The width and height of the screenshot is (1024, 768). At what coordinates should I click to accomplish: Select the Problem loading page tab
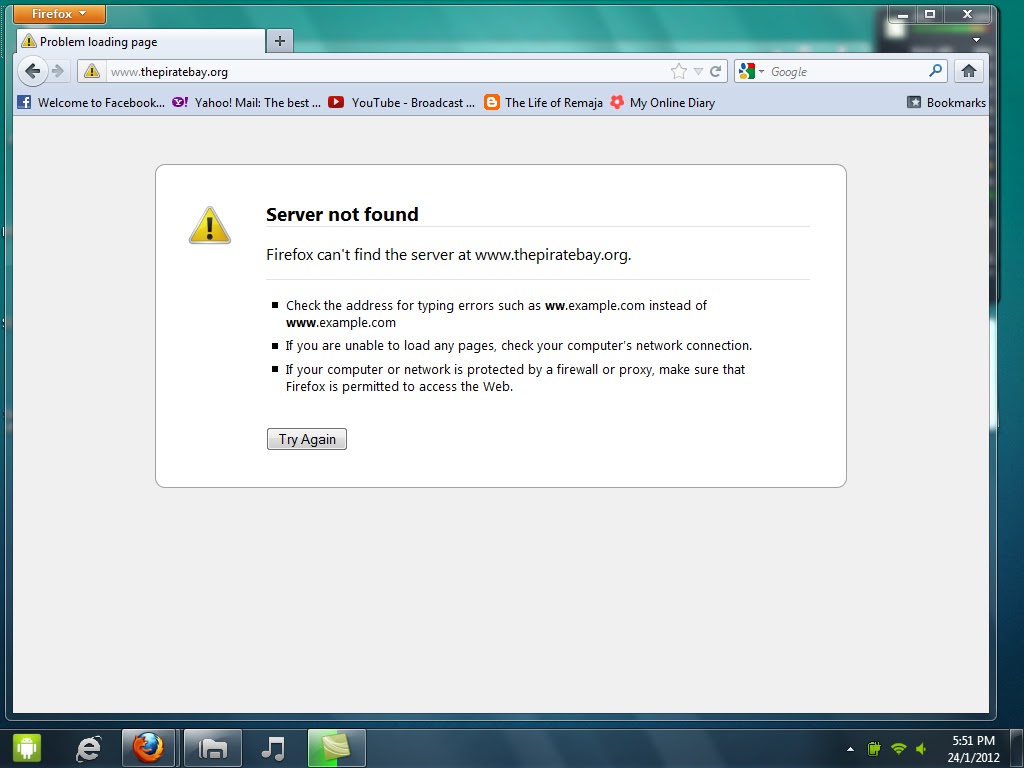(x=140, y=42)
